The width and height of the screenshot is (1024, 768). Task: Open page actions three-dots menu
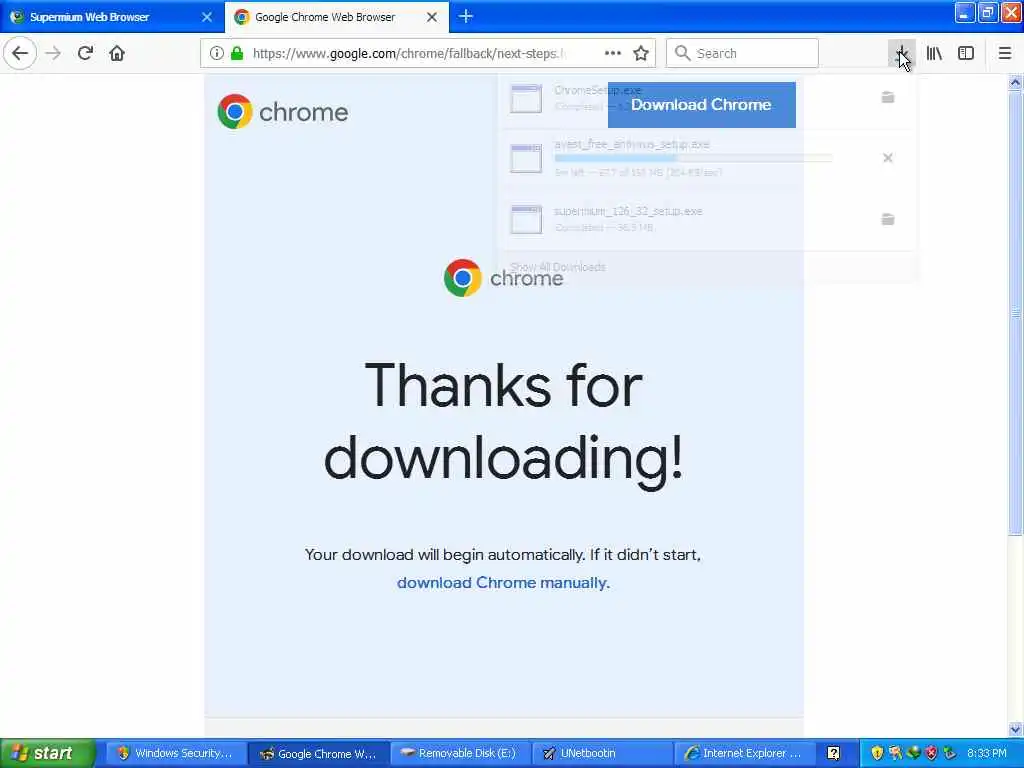[x=613, y=53]
